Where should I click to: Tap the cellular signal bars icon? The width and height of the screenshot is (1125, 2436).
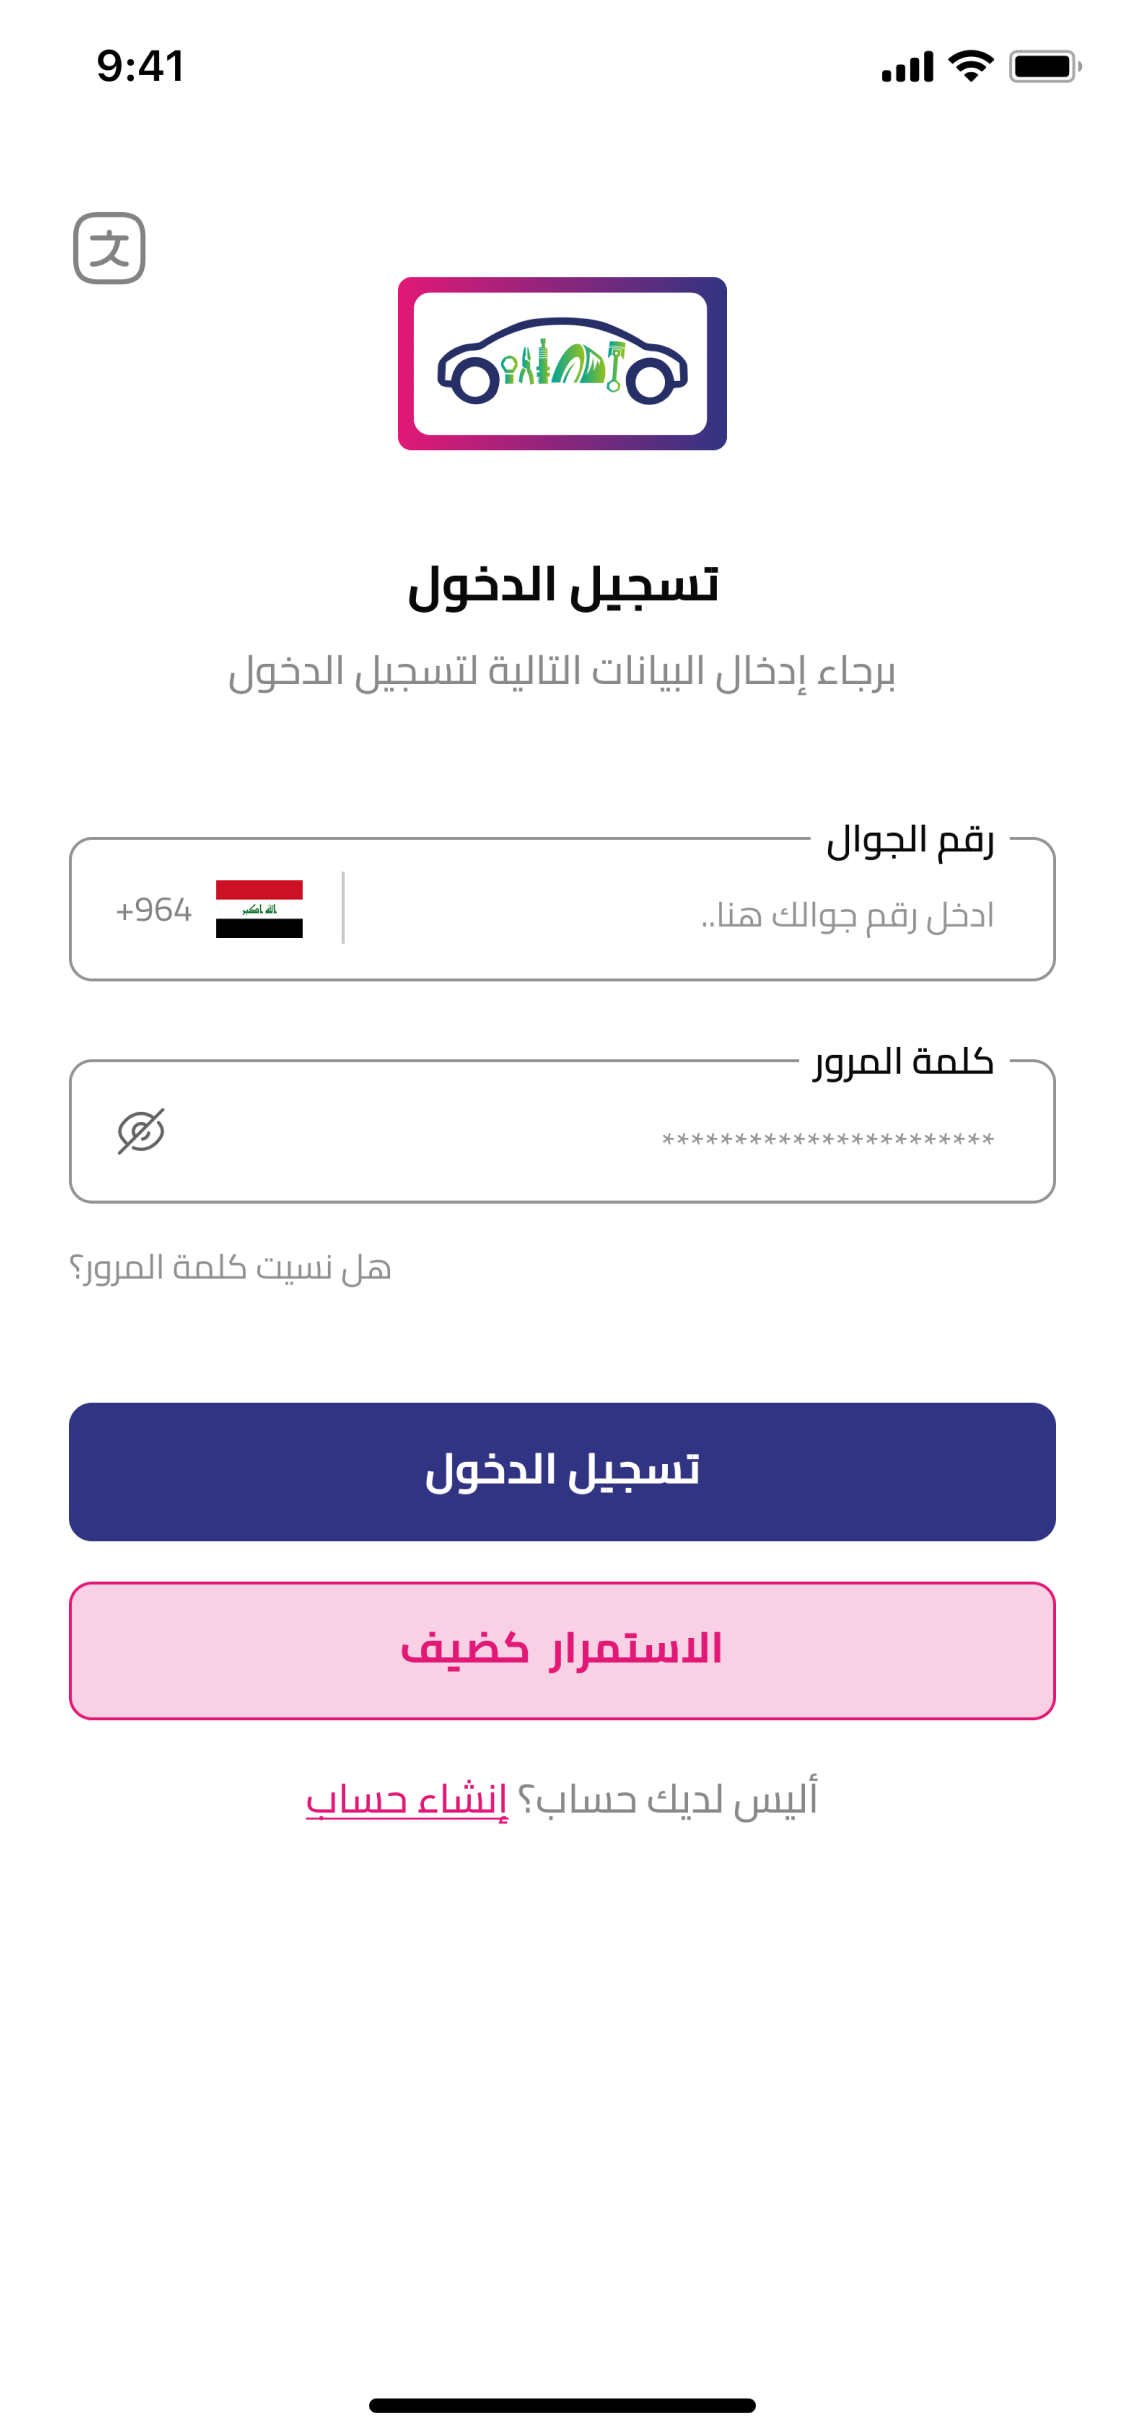pos(907,67)
